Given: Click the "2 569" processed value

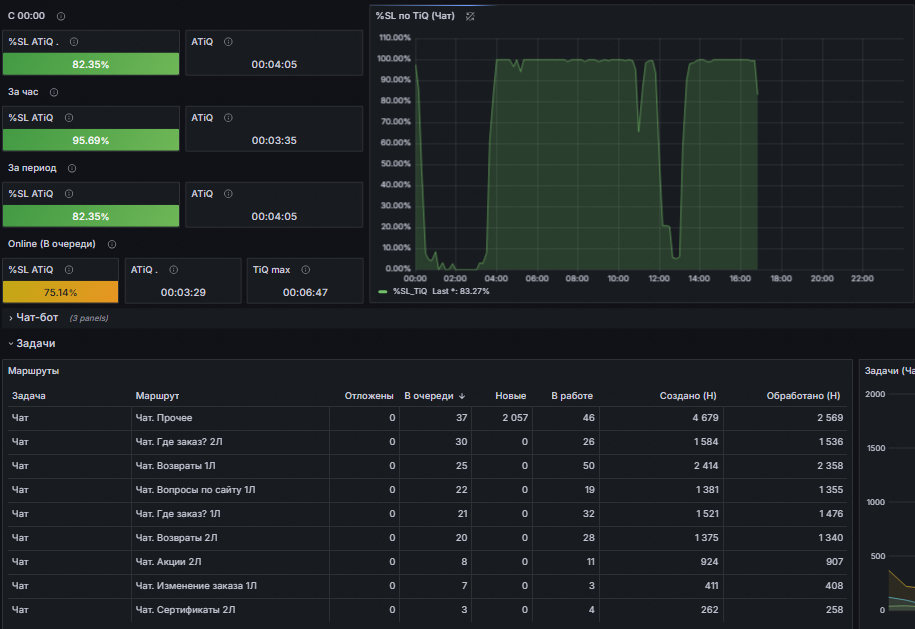Looking at the screenshot, I should 830,418.
